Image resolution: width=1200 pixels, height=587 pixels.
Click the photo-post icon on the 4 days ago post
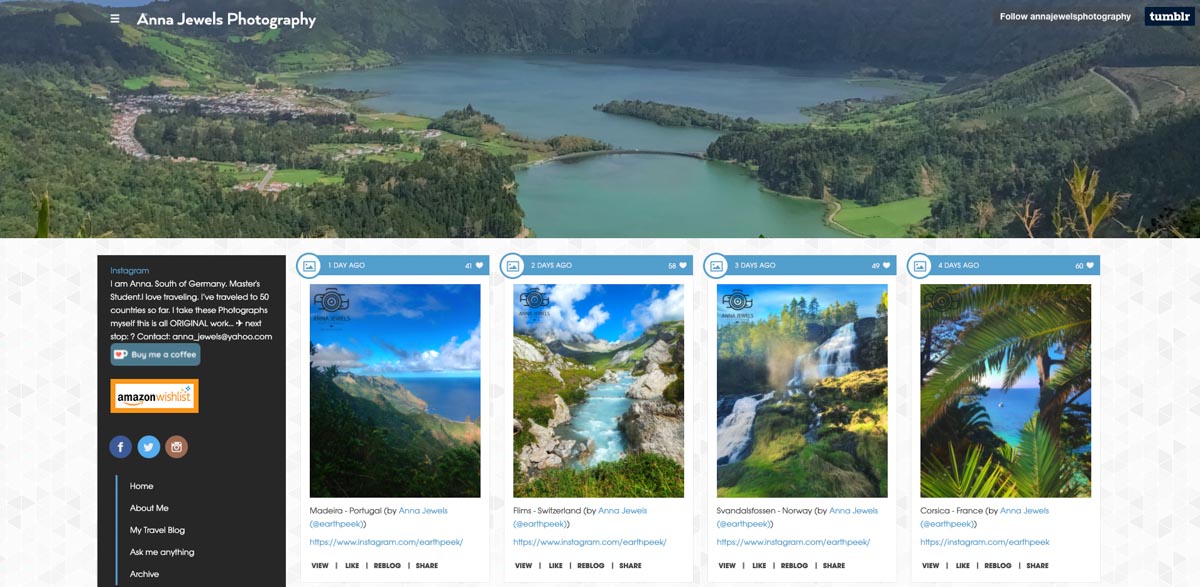click(x=920, y=266)
